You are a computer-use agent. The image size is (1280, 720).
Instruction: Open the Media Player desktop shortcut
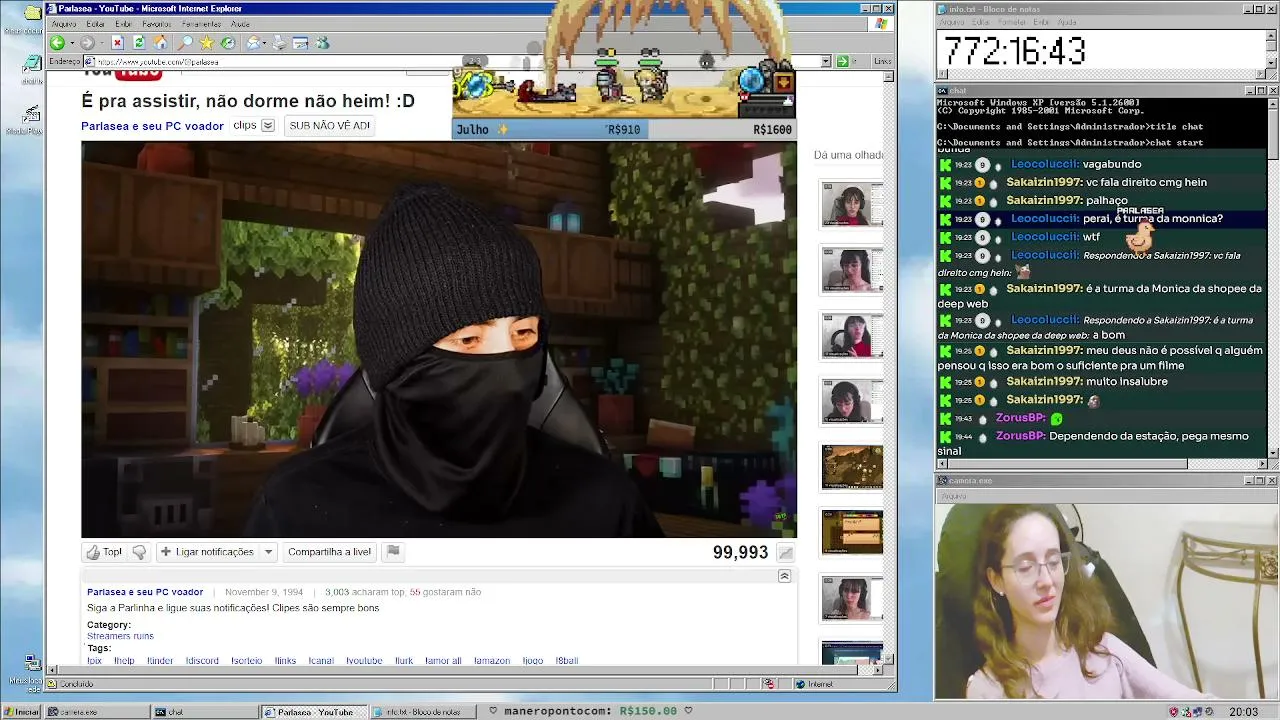point(31,116)
